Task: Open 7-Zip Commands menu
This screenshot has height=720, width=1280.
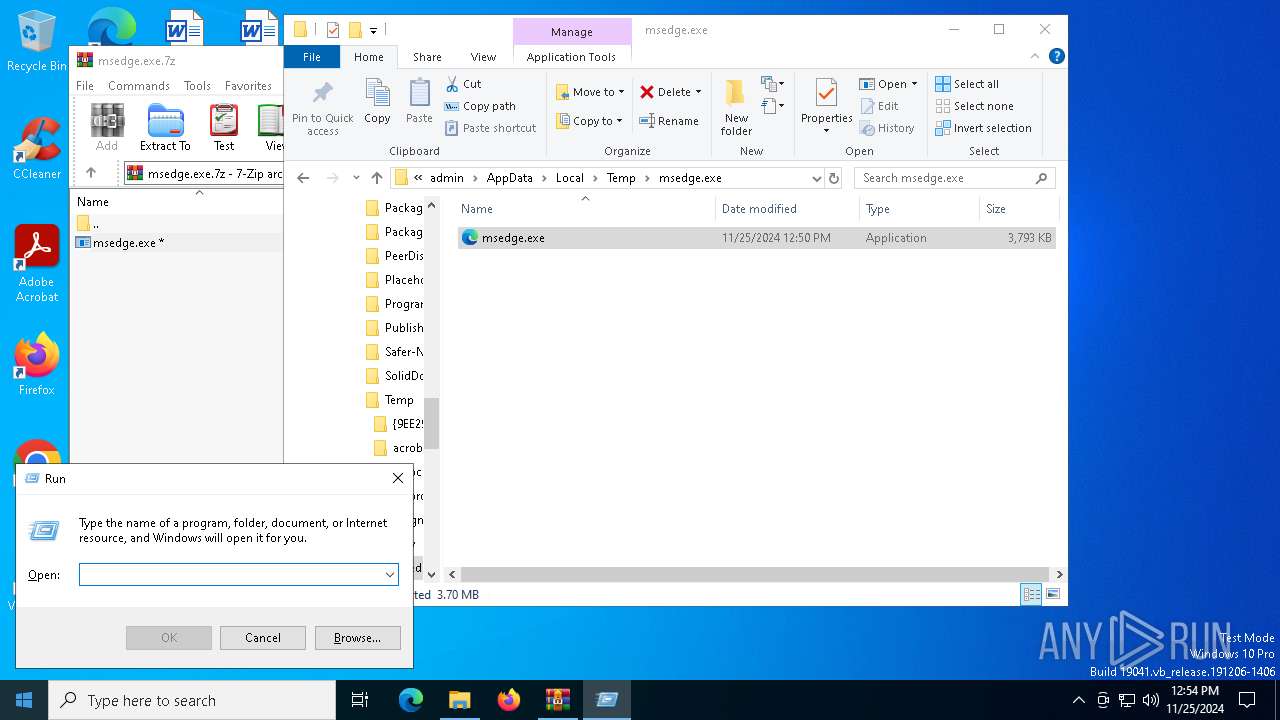Action: click(139, 86)
